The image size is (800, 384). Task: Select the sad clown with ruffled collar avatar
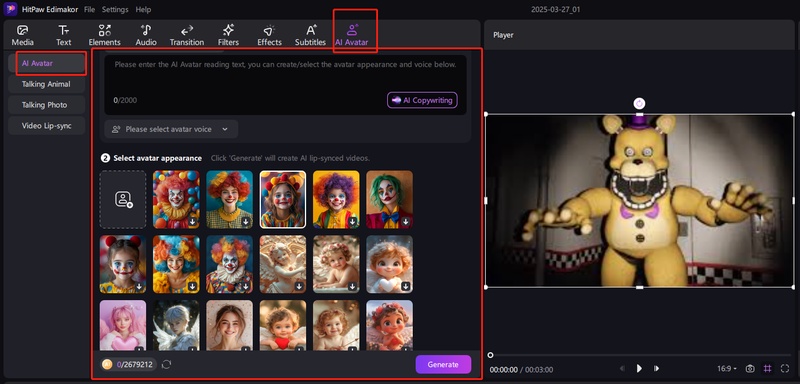click(230, 264)
